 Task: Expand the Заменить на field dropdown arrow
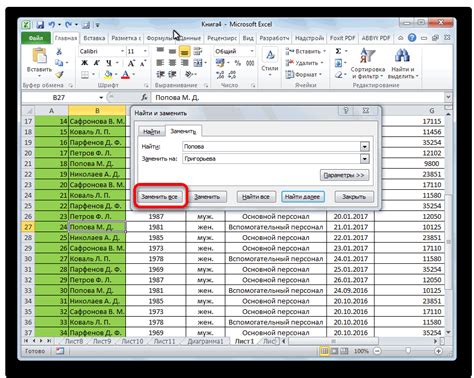(365, 159)
